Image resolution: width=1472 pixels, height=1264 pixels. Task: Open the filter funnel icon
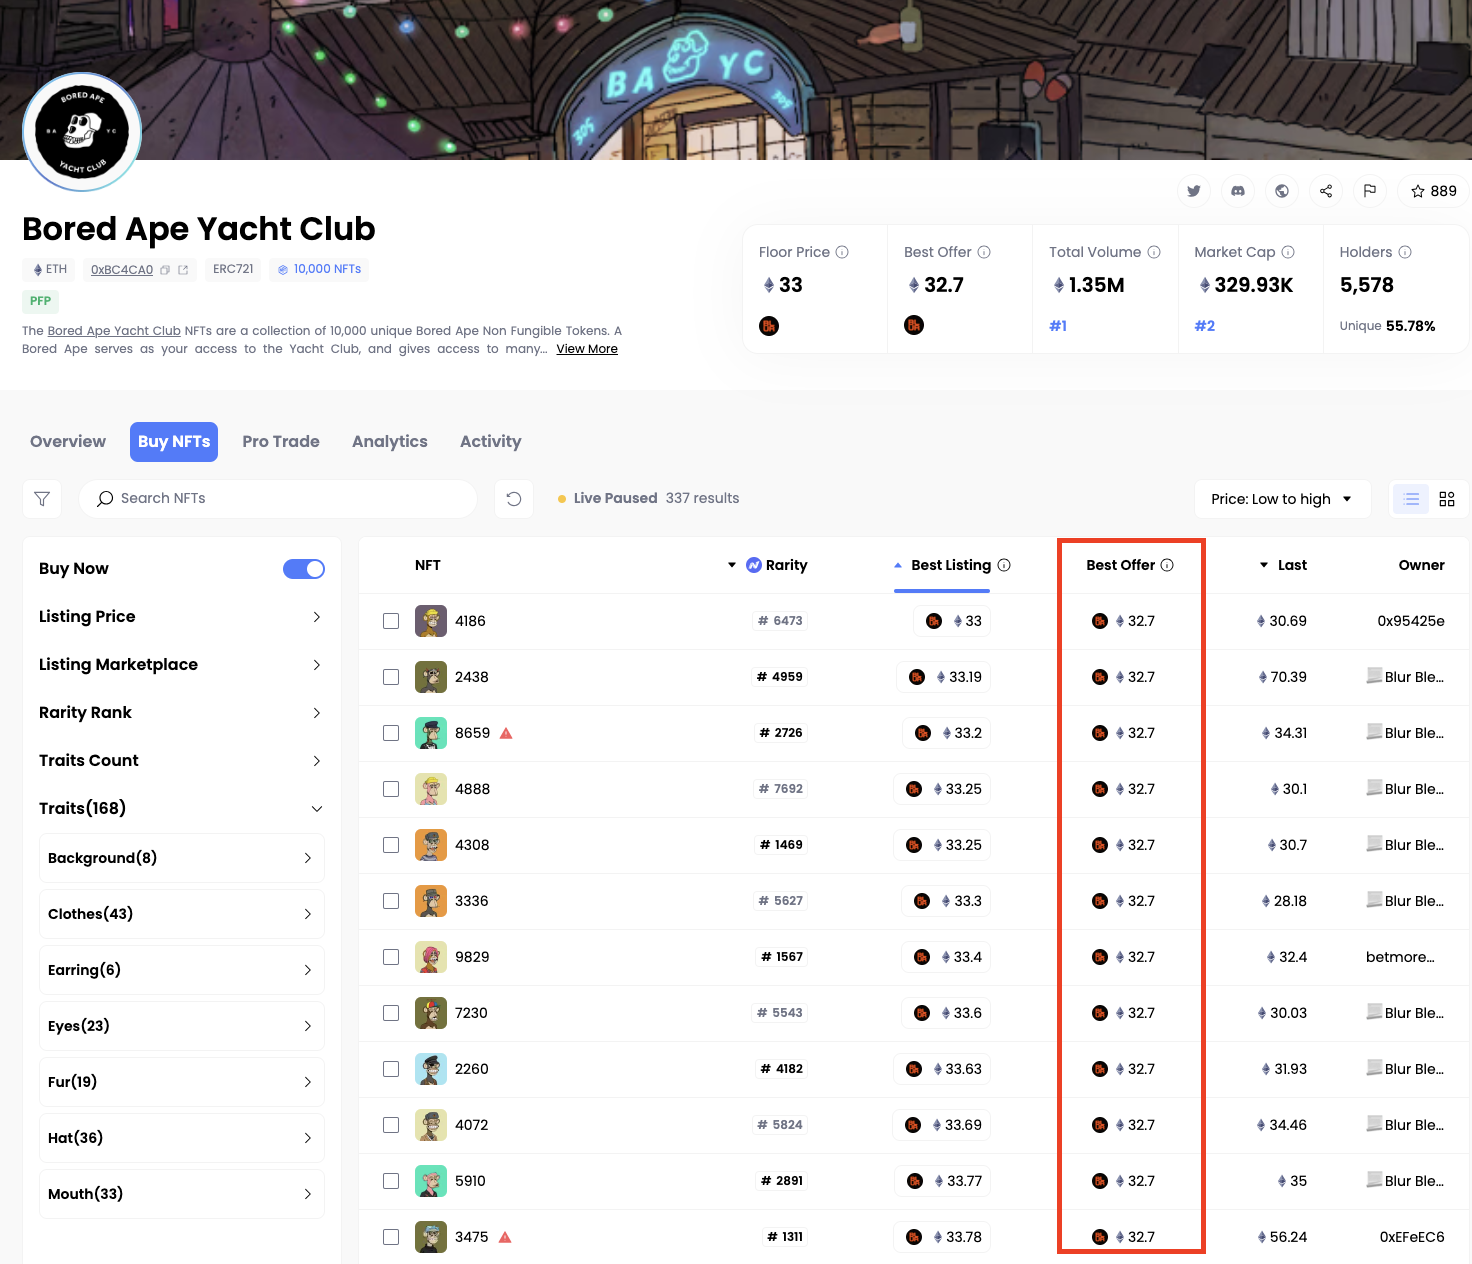[x=42, y=498]
